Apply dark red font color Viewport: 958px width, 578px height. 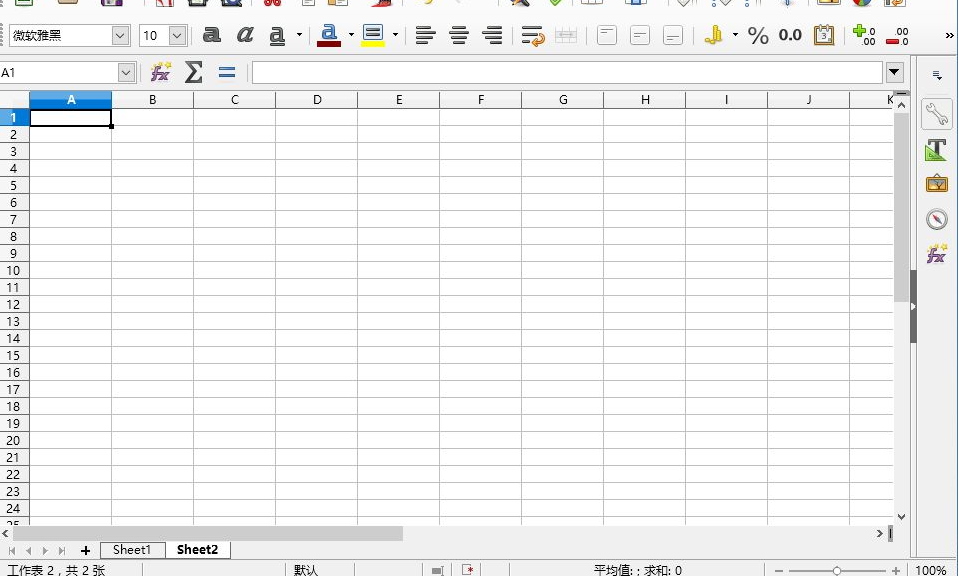coord(329,35)
